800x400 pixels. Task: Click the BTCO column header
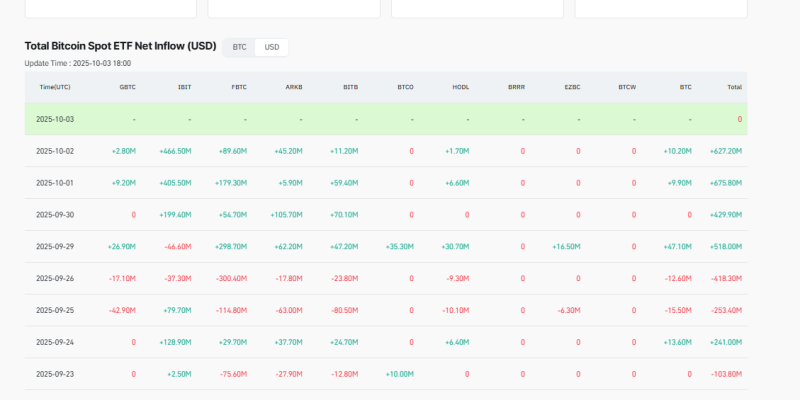(405, 87)
